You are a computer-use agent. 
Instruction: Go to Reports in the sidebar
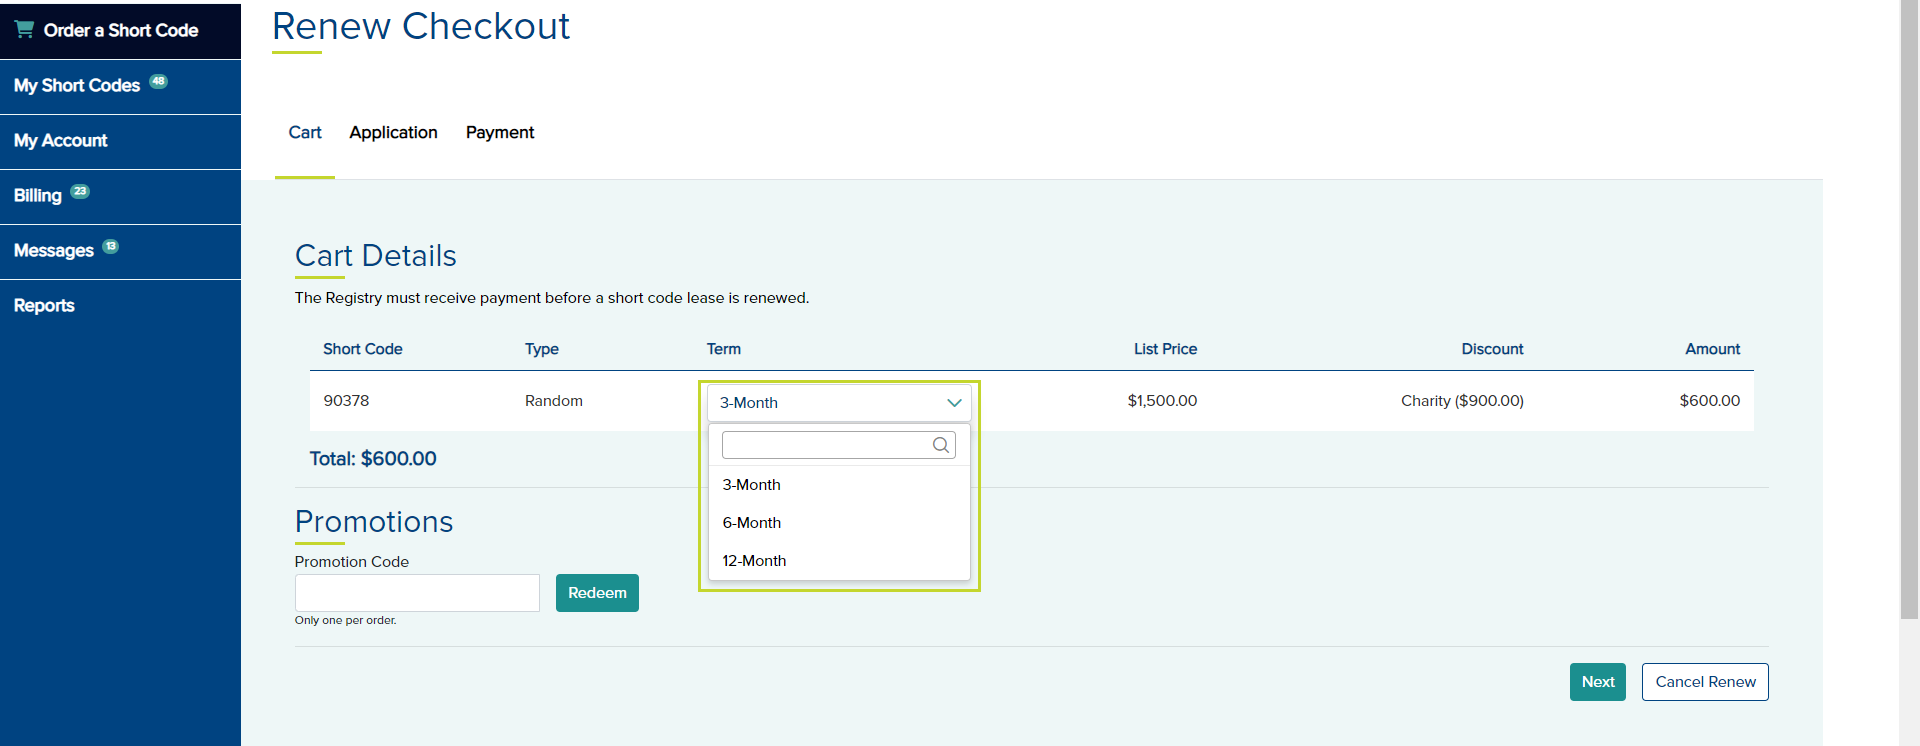coord(44,306)
